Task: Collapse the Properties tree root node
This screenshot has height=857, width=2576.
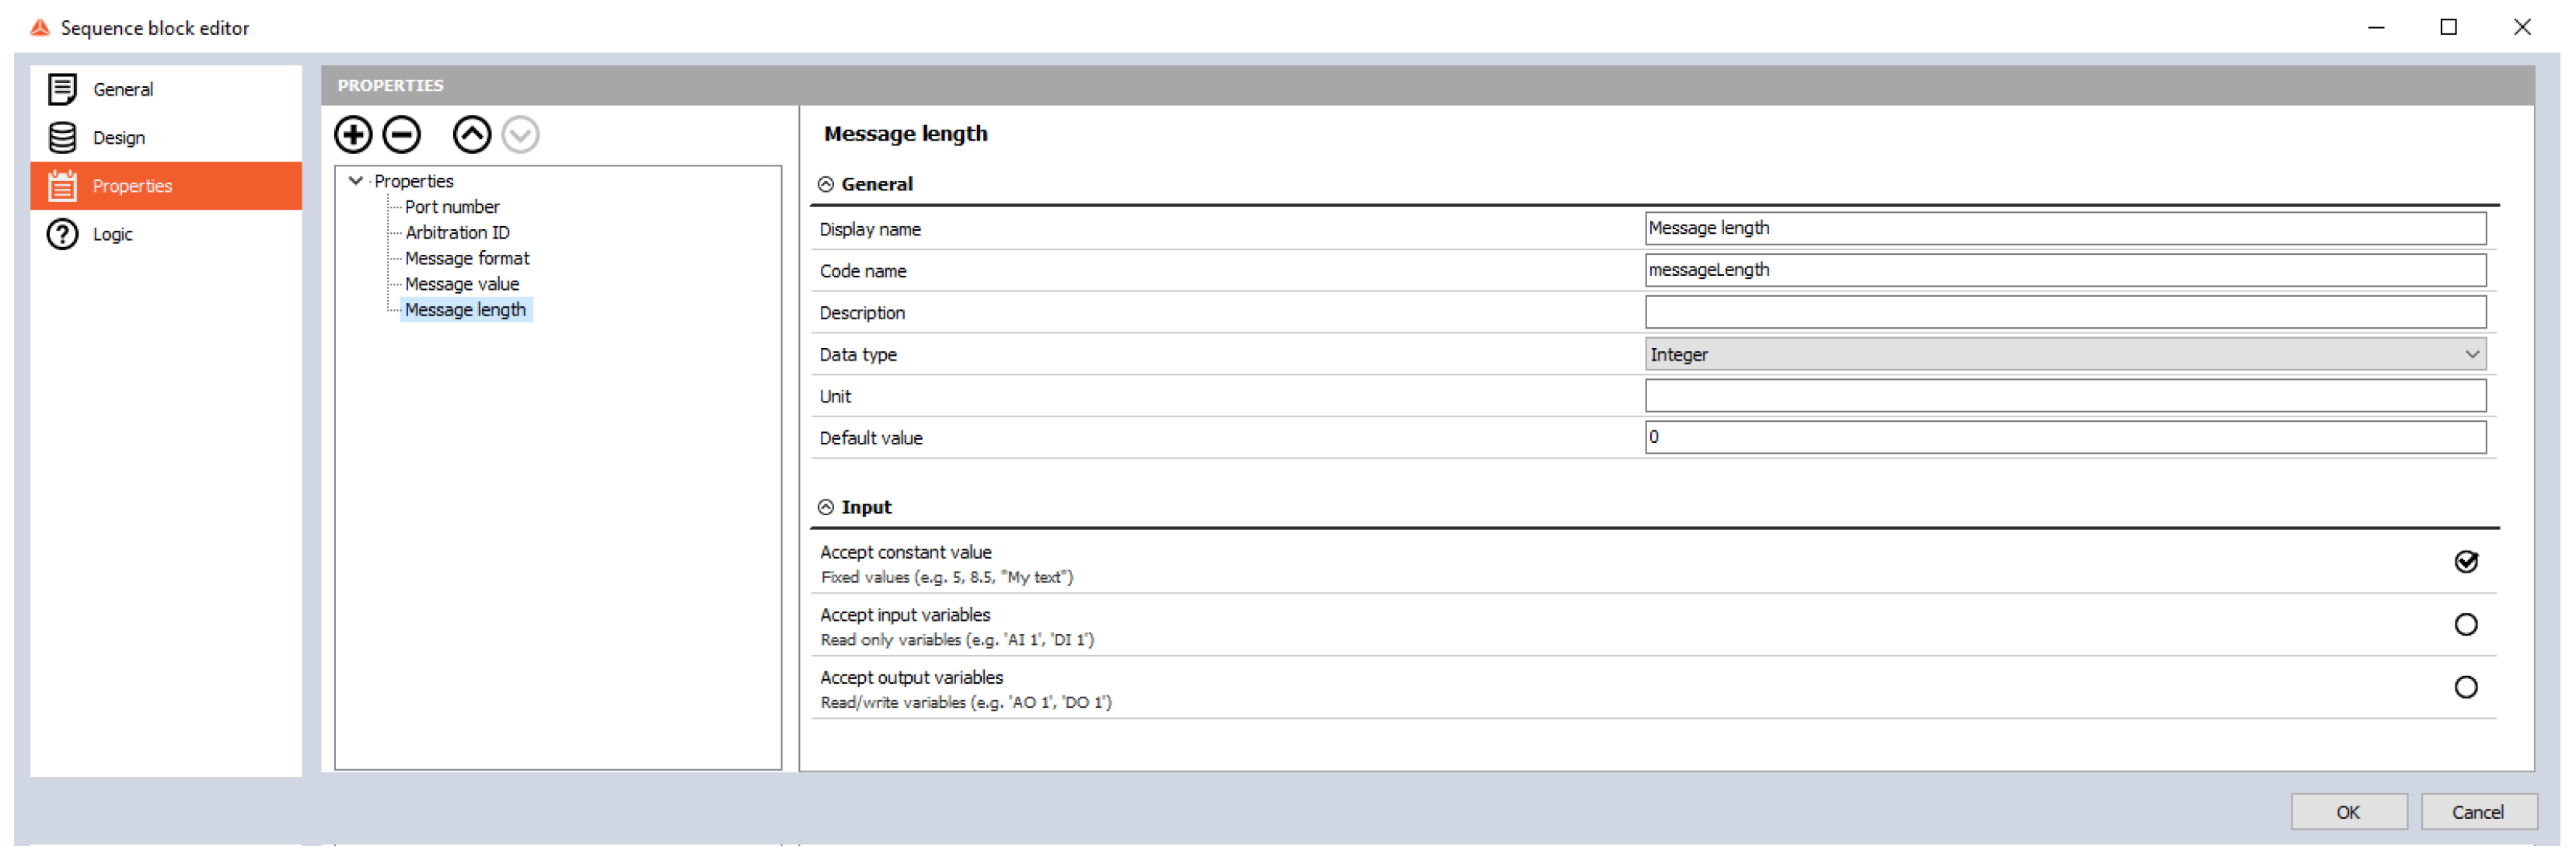Action: click(x=355, y=181)
